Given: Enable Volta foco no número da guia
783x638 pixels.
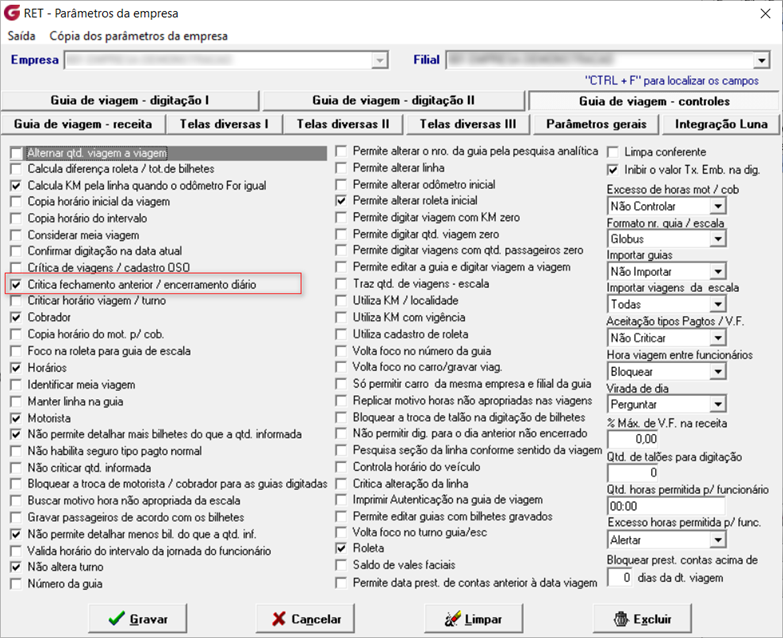Looking at the screenshot, I should (341, 351).
